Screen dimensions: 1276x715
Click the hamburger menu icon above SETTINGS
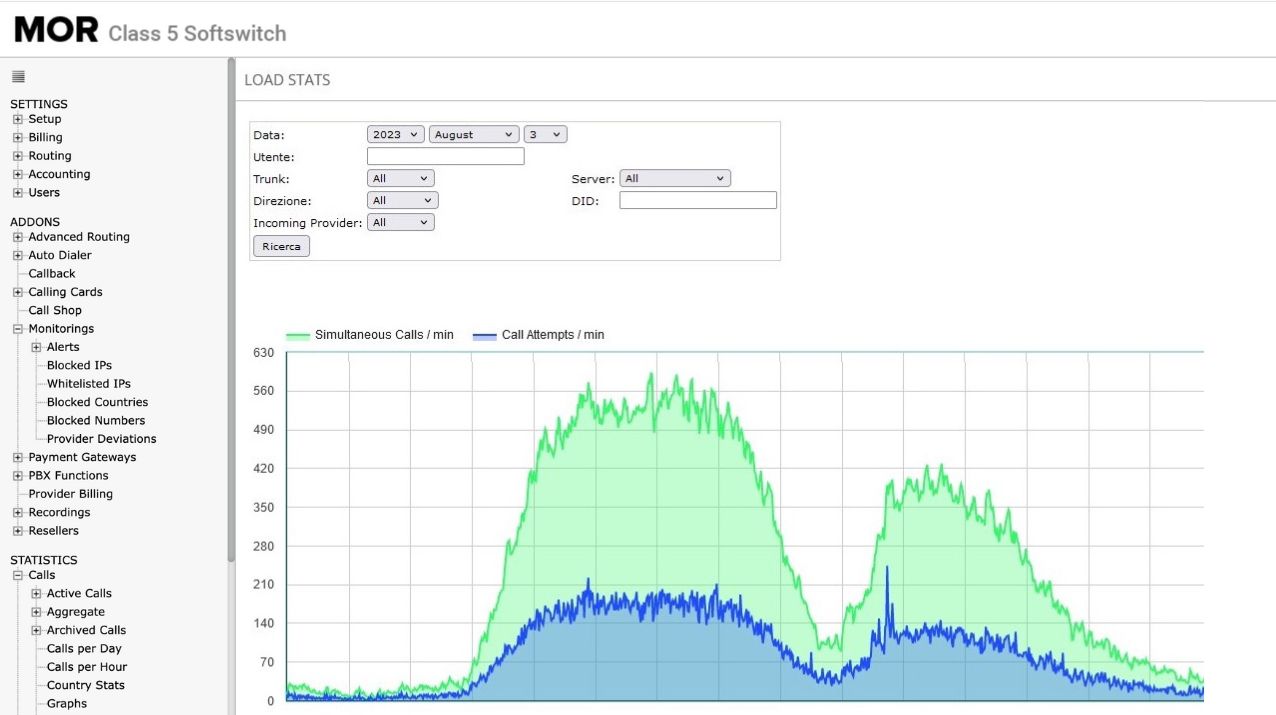coord(17,76)
